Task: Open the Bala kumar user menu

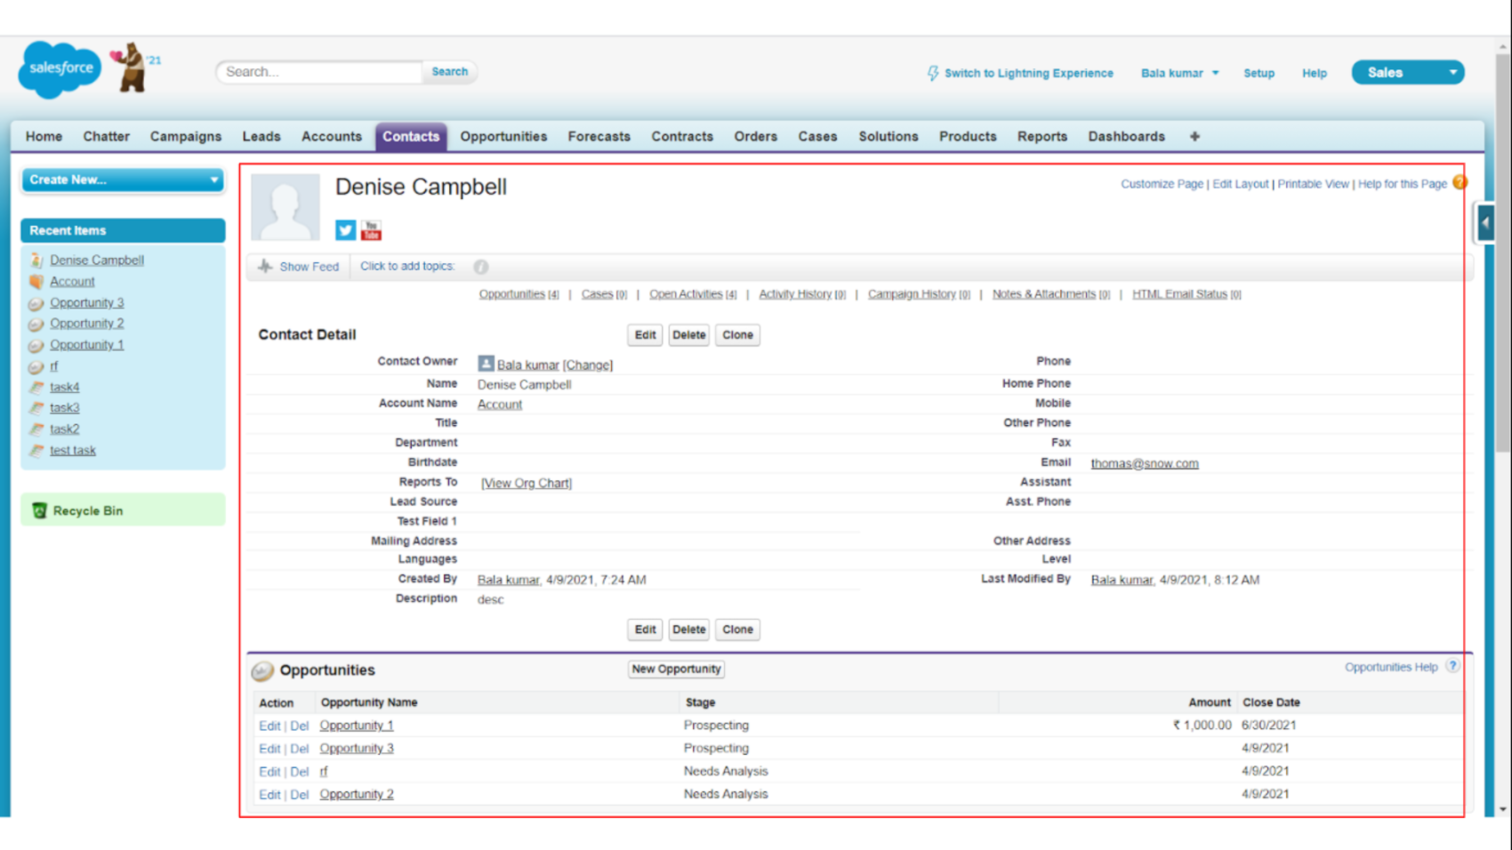Action: [1179, 72]
